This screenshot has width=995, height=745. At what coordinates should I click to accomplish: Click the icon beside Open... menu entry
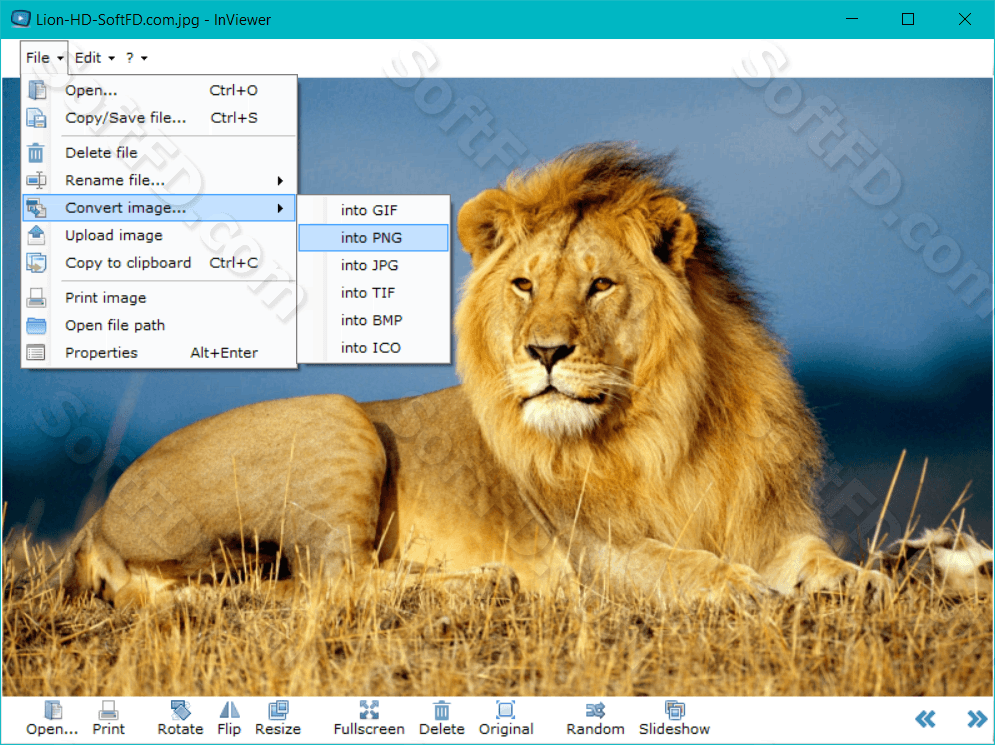click(x=37, y=90)
